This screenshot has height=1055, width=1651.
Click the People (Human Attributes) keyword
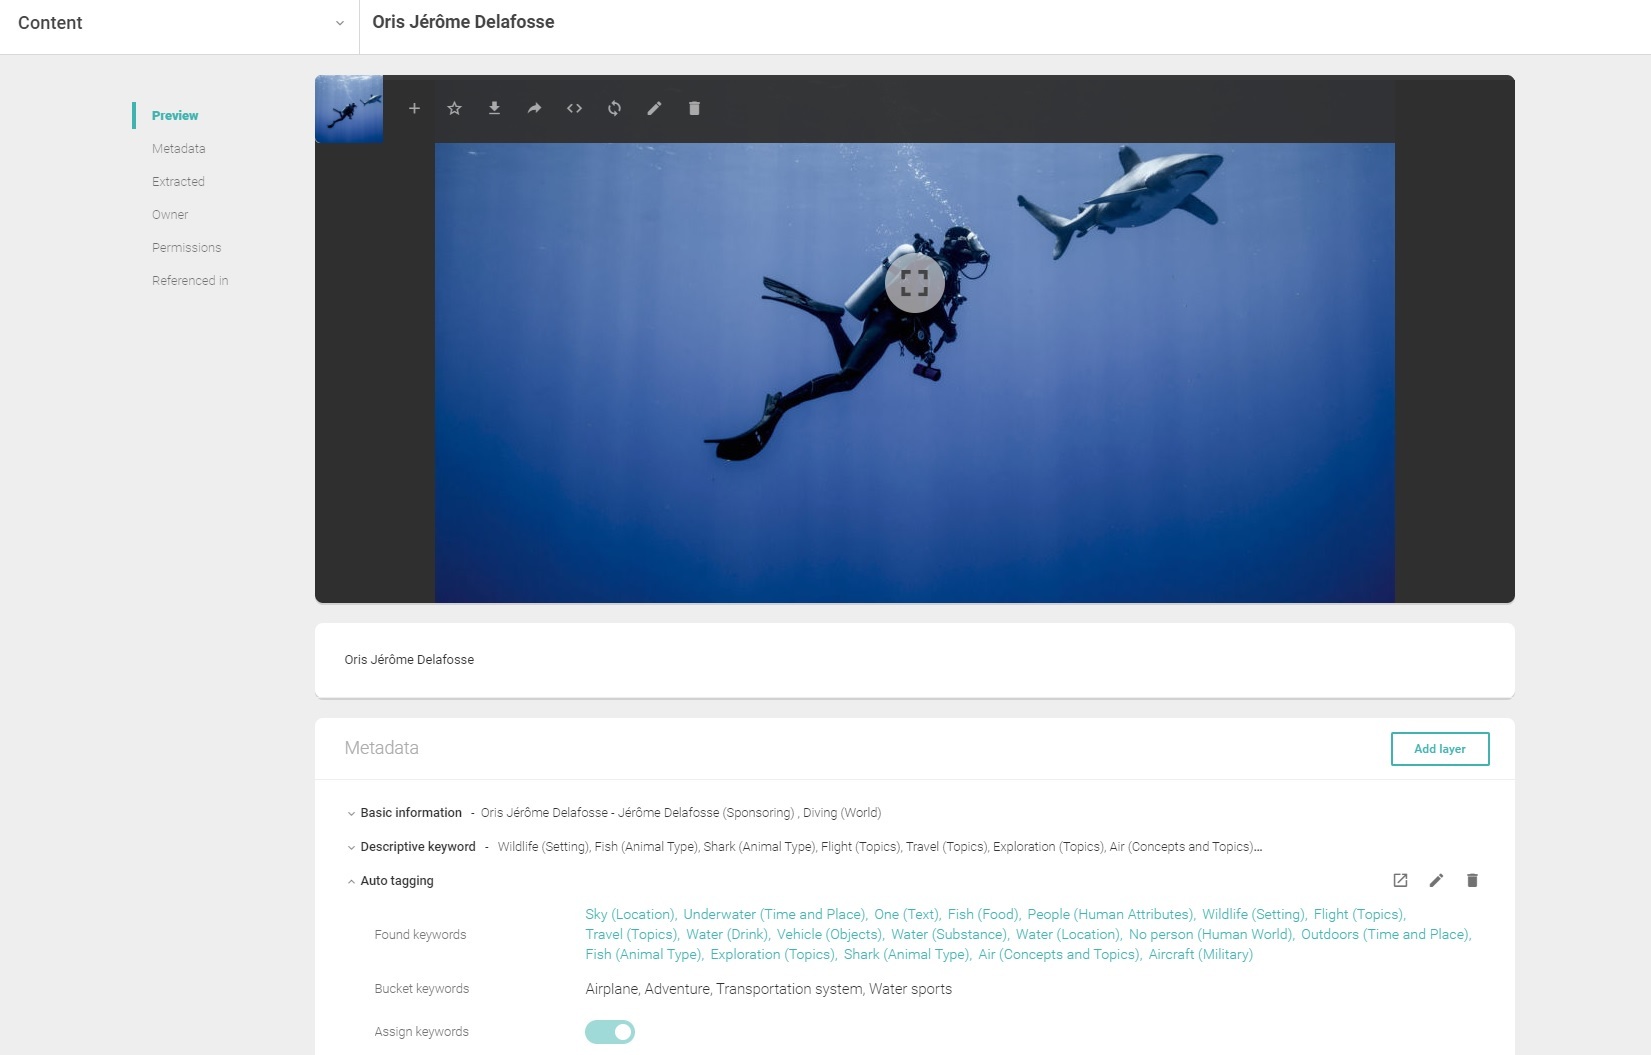1110,914
